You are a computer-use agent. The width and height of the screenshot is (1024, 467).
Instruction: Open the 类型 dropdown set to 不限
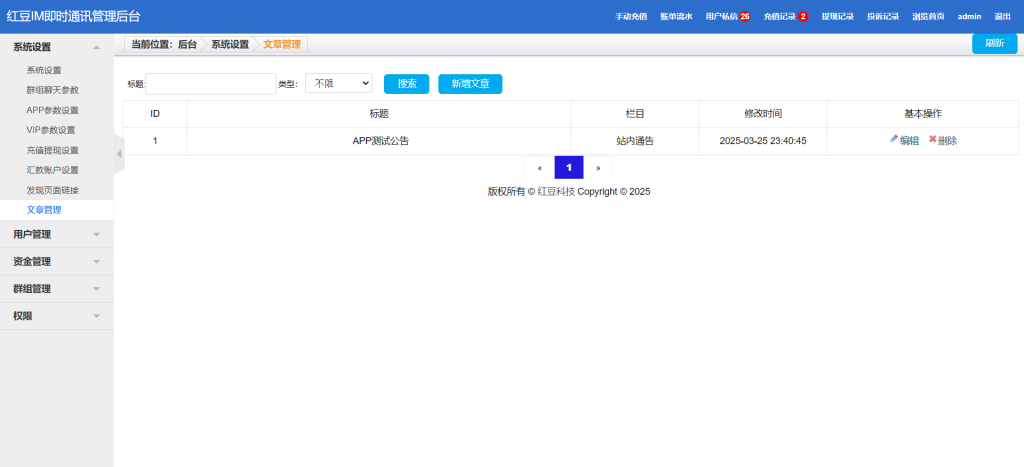338,84
